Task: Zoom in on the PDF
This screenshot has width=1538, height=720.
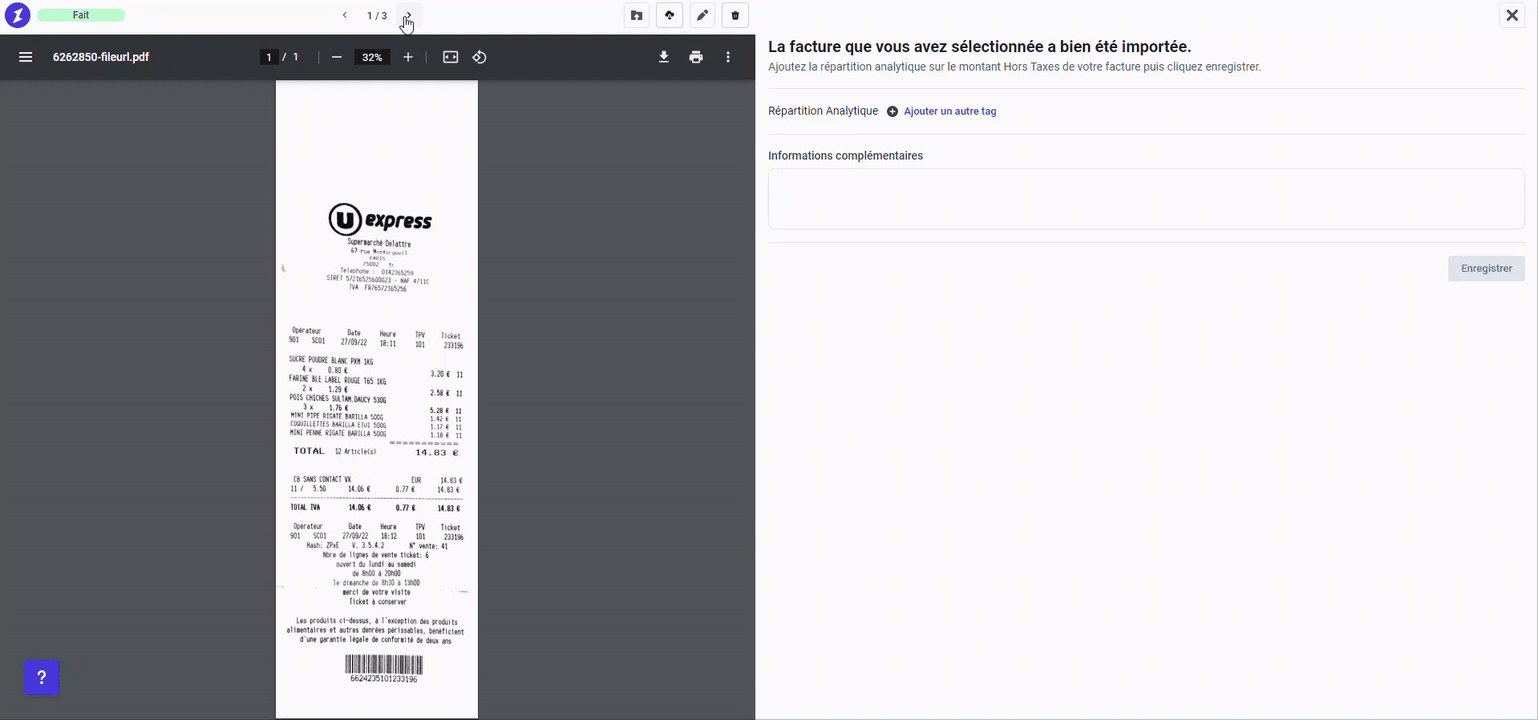Action: tap(408, 57)
